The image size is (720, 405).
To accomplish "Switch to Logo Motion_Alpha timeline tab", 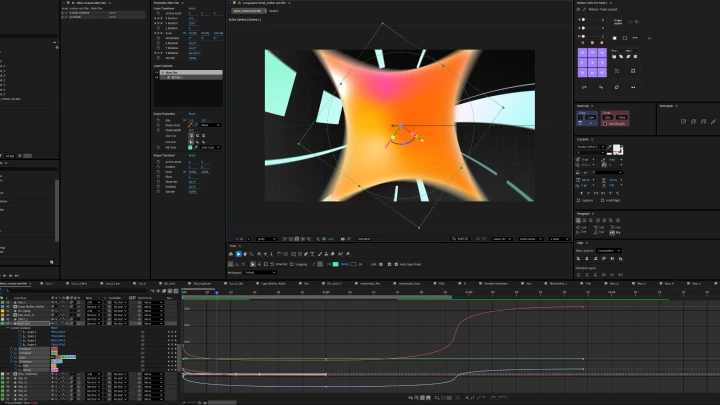I will 272,284.
